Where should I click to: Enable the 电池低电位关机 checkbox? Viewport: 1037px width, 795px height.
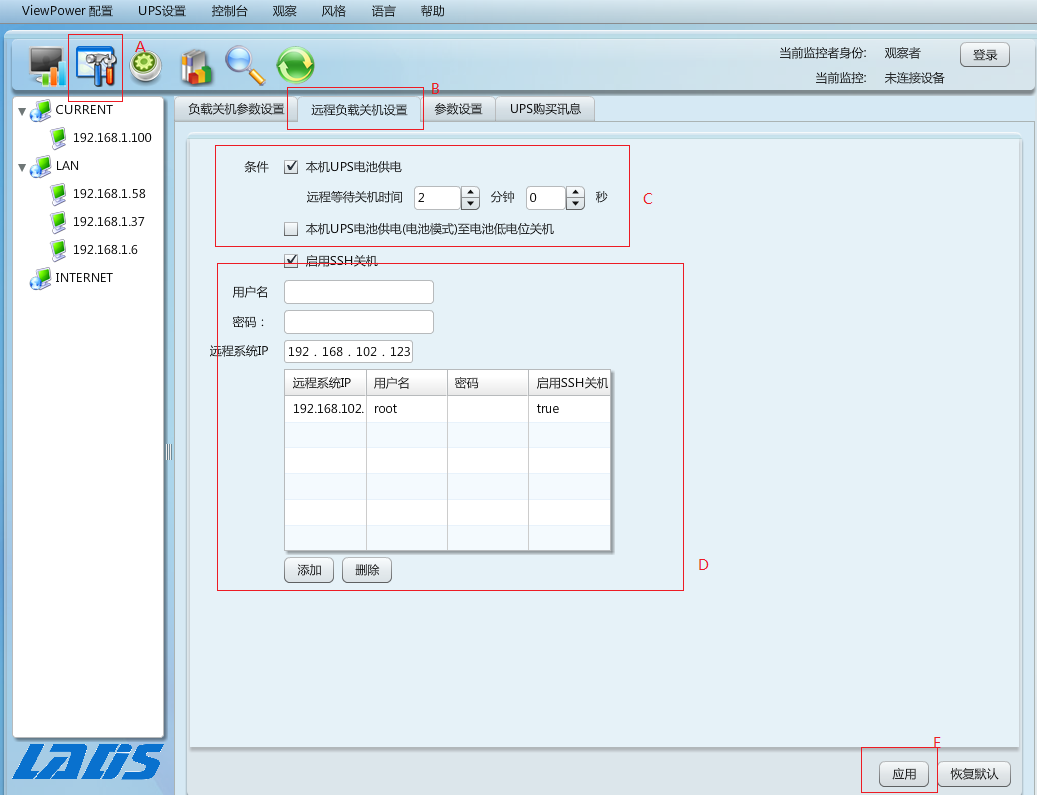click(x=291, y=229)
